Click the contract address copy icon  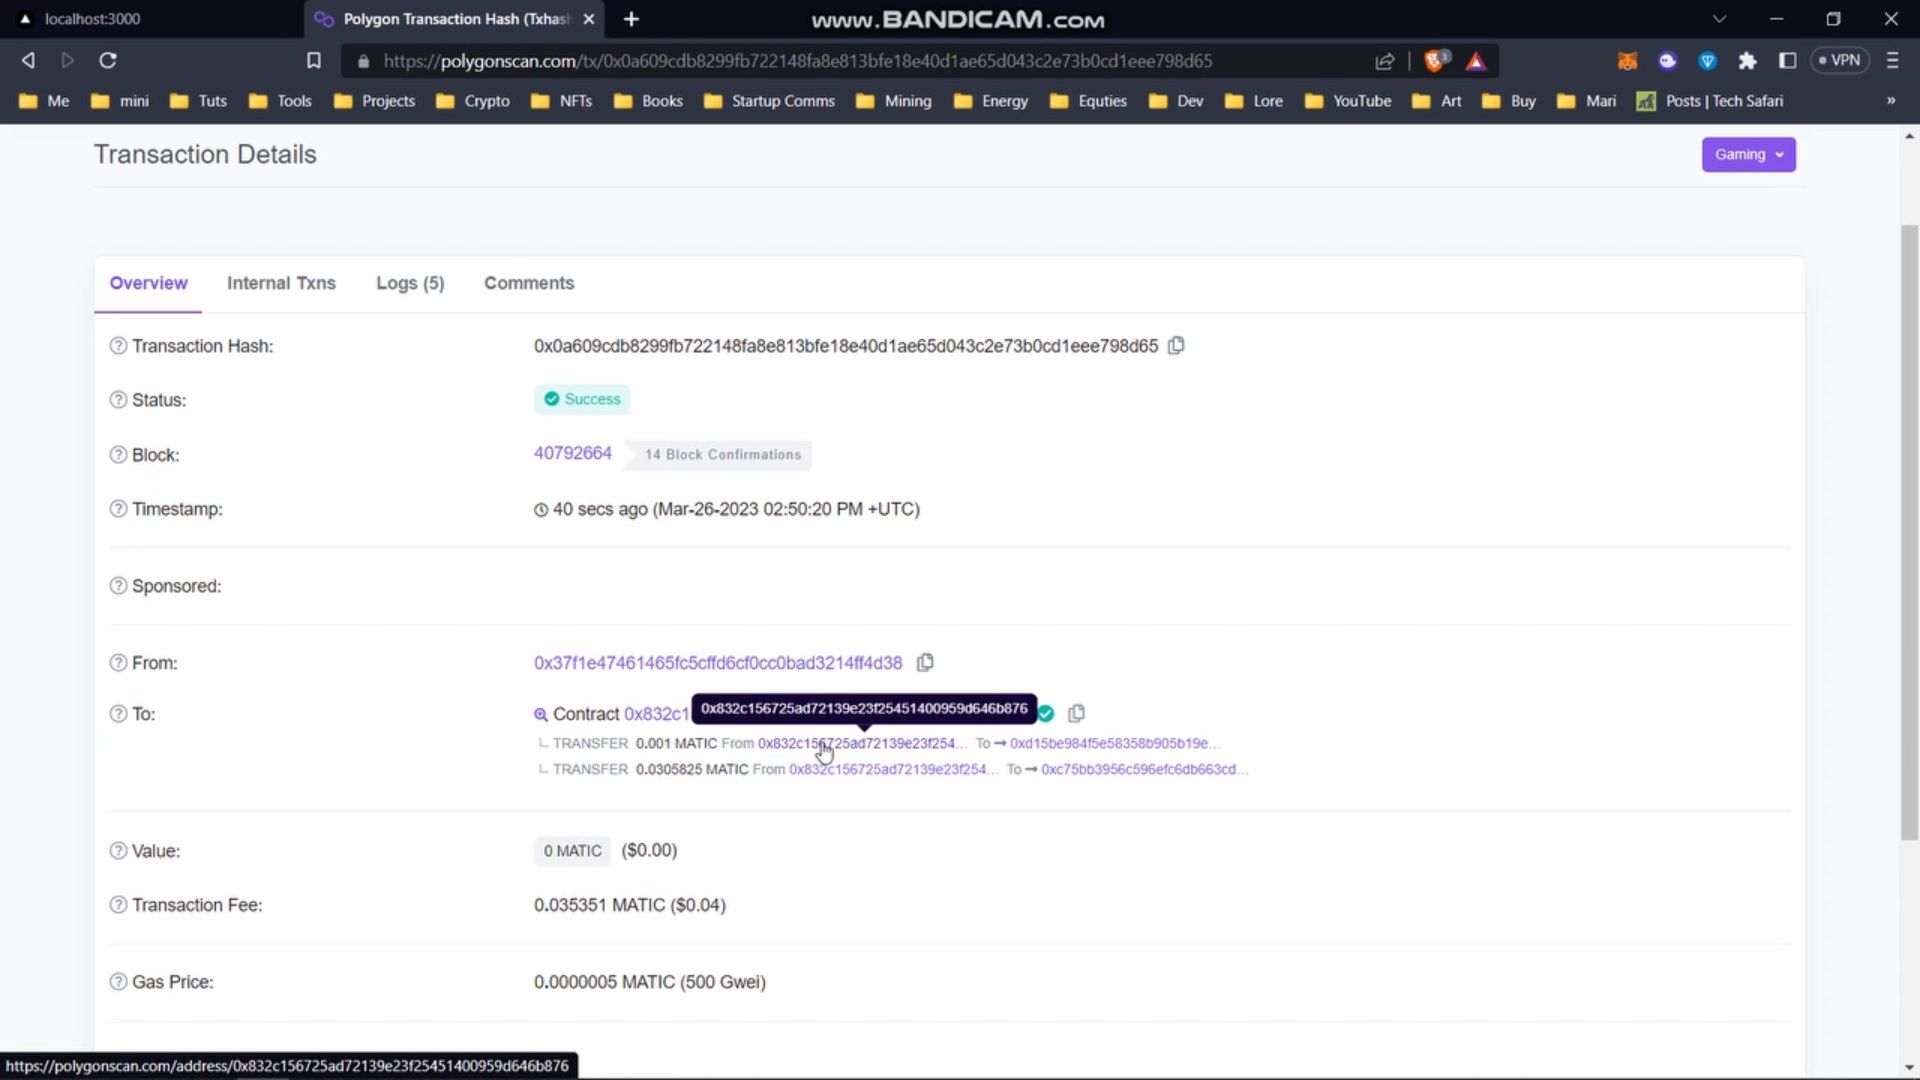pyautogui.click(x=1077, y=713)
